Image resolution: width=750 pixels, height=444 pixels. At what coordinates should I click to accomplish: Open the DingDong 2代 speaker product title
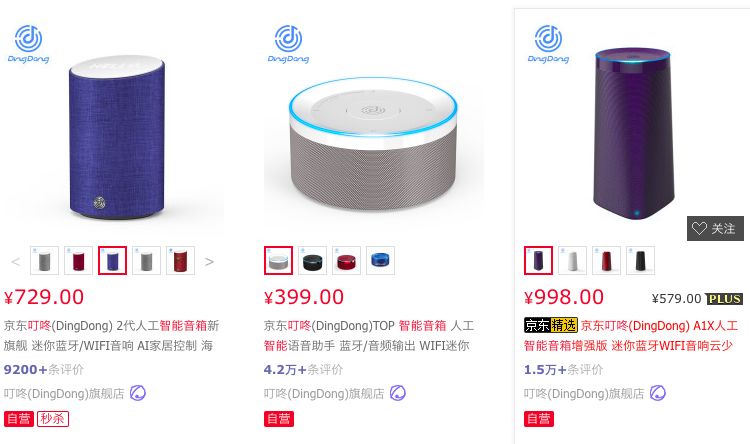(111, 335)
